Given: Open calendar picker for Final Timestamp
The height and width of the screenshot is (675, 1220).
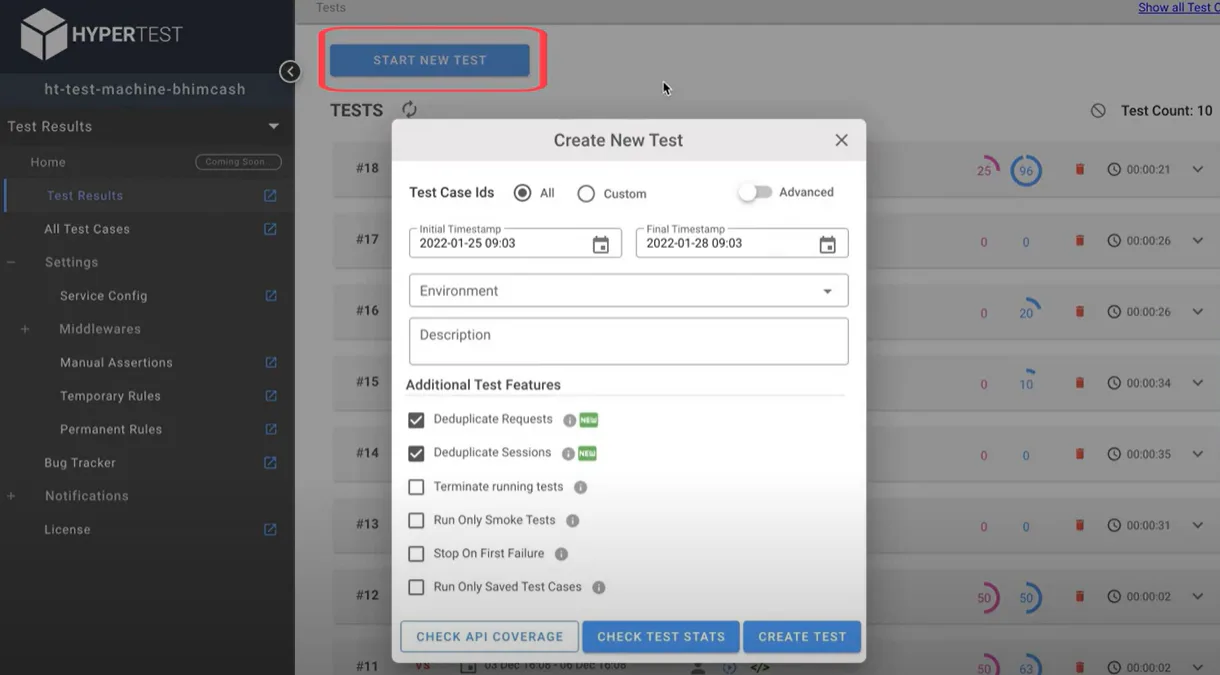Looking at the screenshot, I should click(827, 245).
